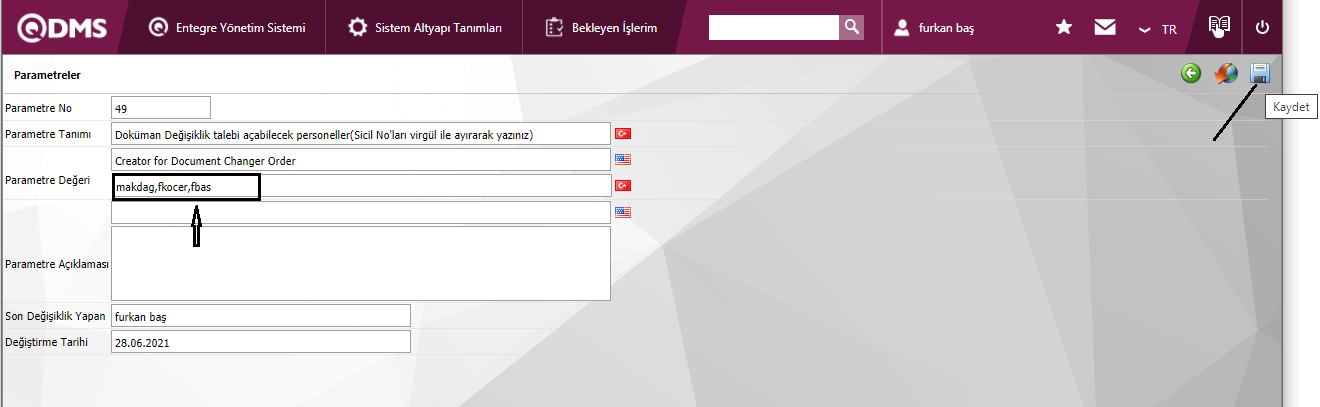Open Sistem Altyapı Tanımları menu
The height and width of the screenshot is (407, 1320).
(x=425, y=27)
